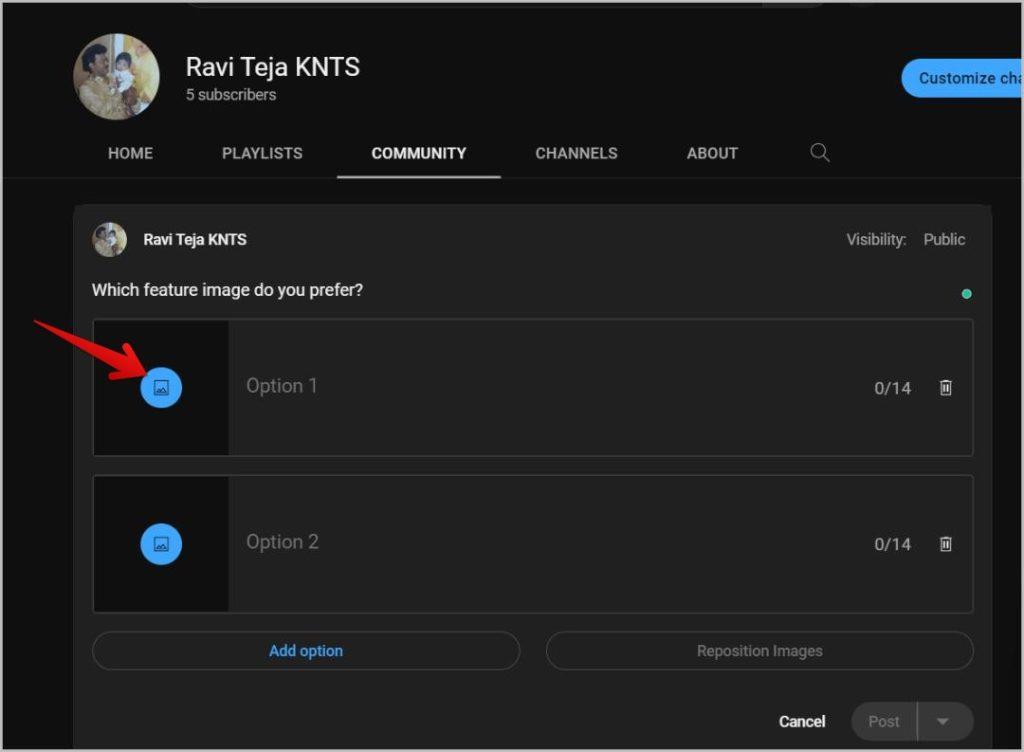
Task: Open channel search magnifier icon
Action: click(820, 153)
